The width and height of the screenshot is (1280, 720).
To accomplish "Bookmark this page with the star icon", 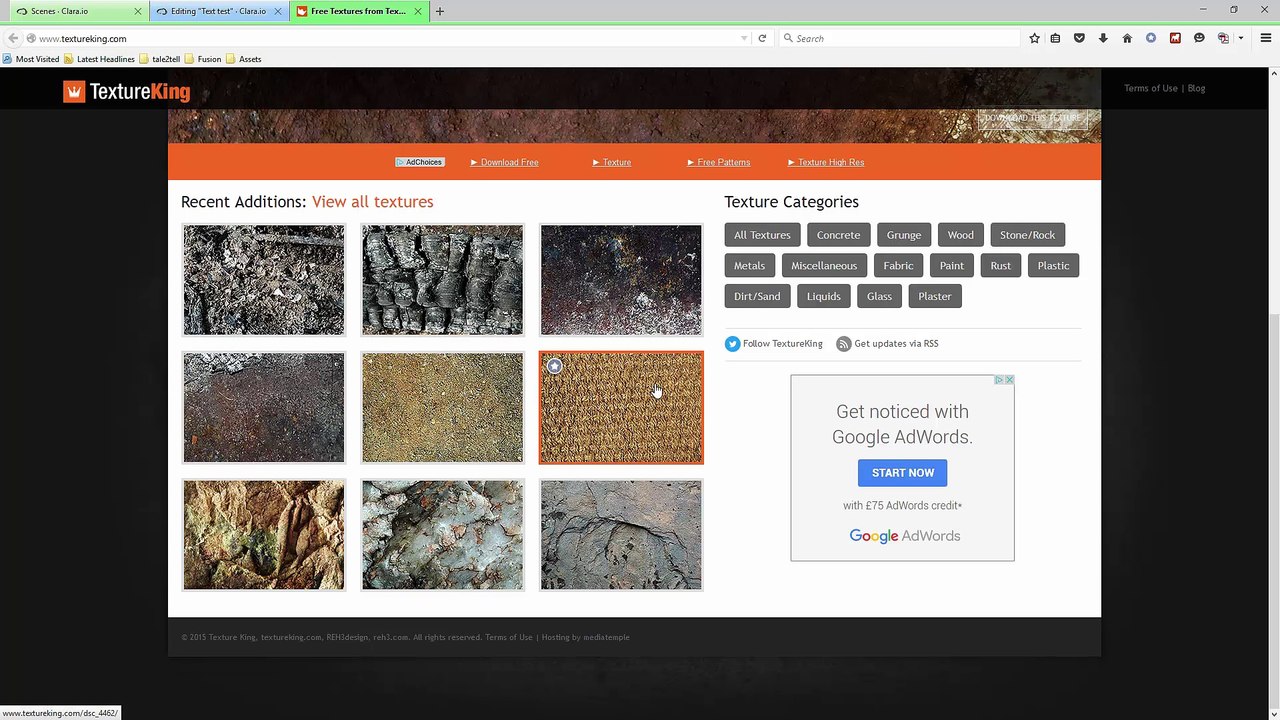I will [1035, 38].
